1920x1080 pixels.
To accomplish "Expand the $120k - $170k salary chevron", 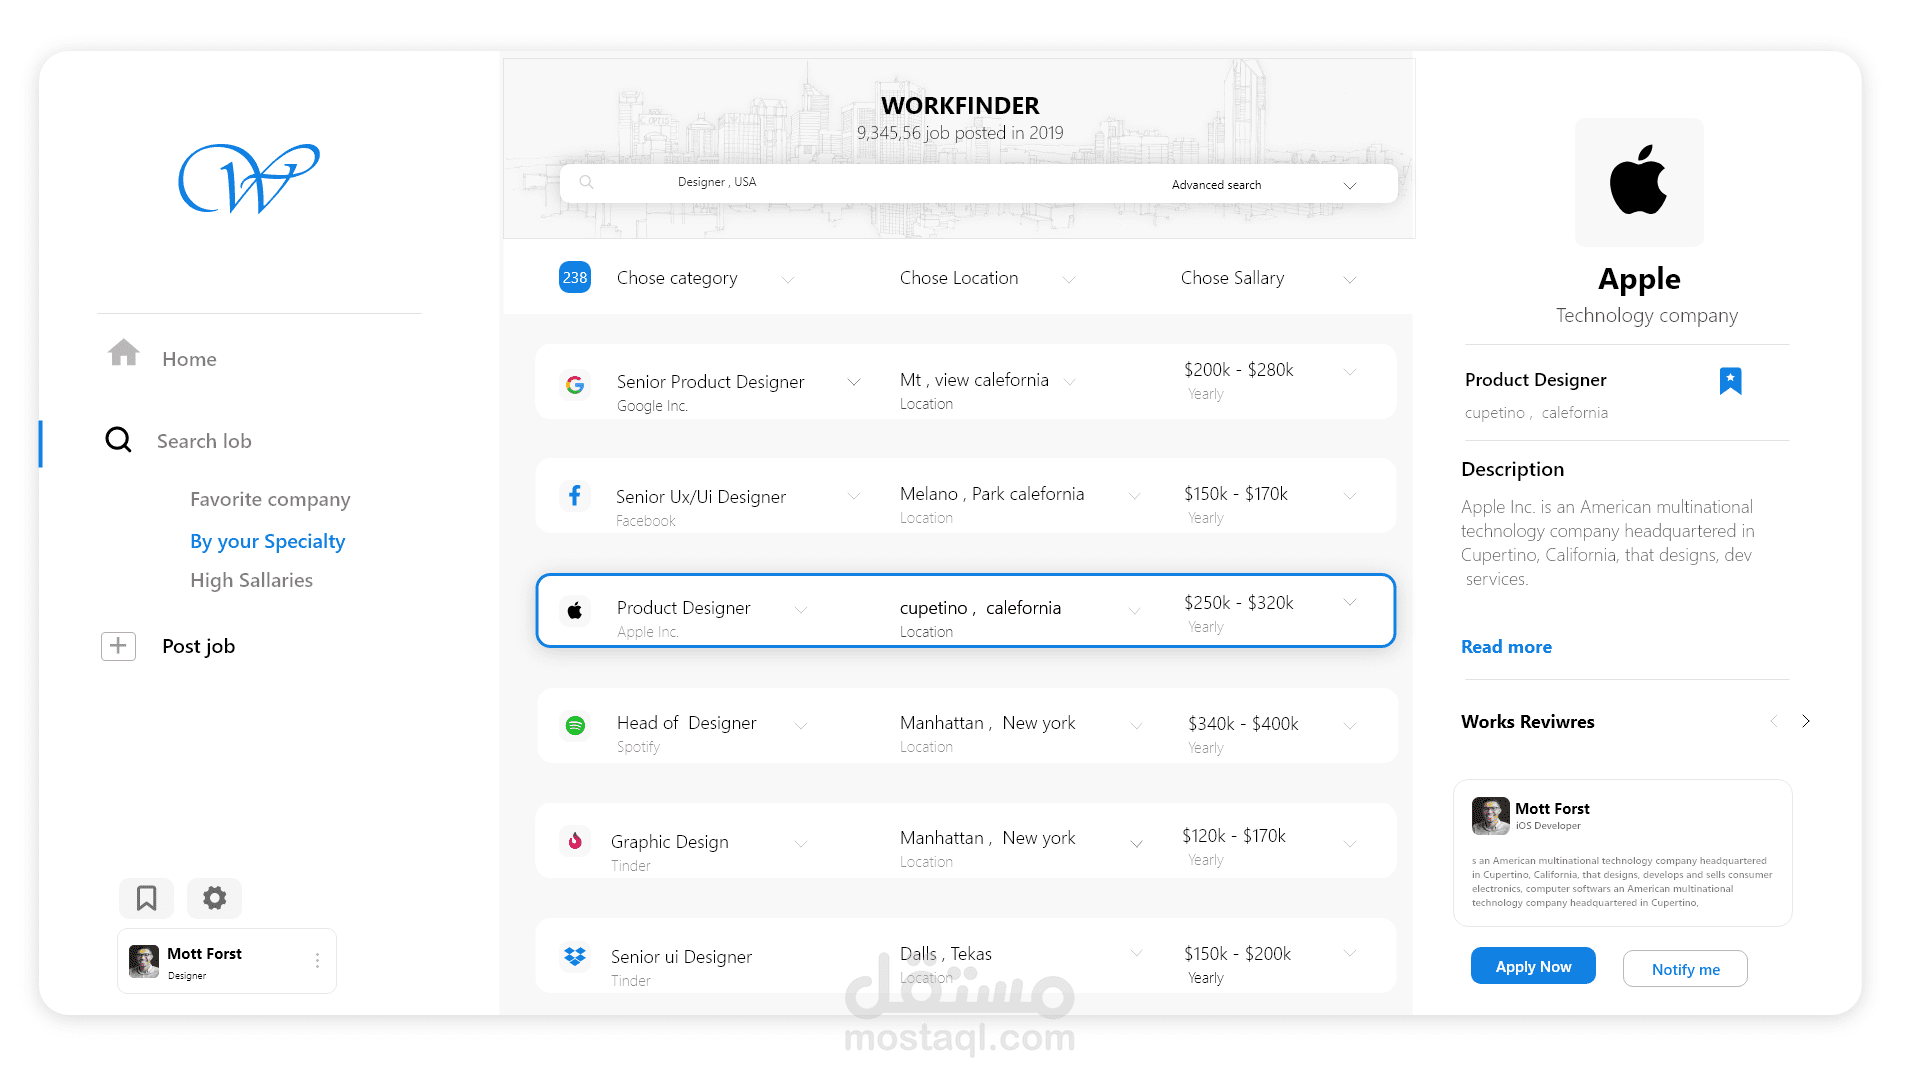I will pyautogui.click(x=1350, y=844).
